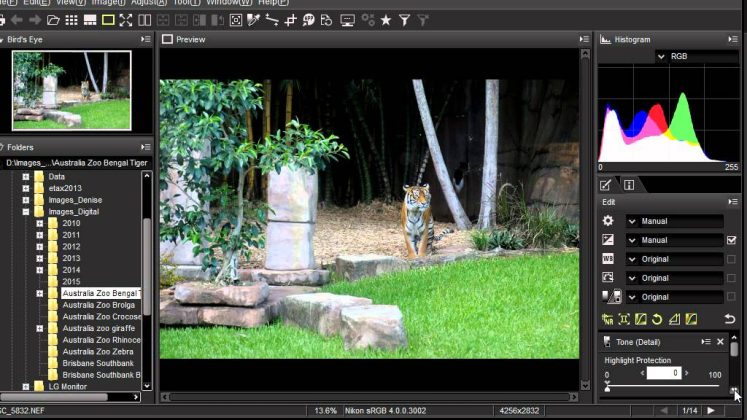747x420 pixels.
Task: Click the Picture Control icon
Action: 608,277
